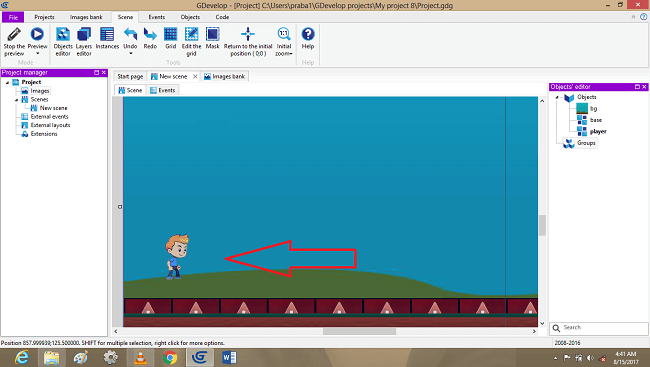Viewport: 650px width, 367px height.
Task: Close the New scene tab
Action: coord(195,76)
